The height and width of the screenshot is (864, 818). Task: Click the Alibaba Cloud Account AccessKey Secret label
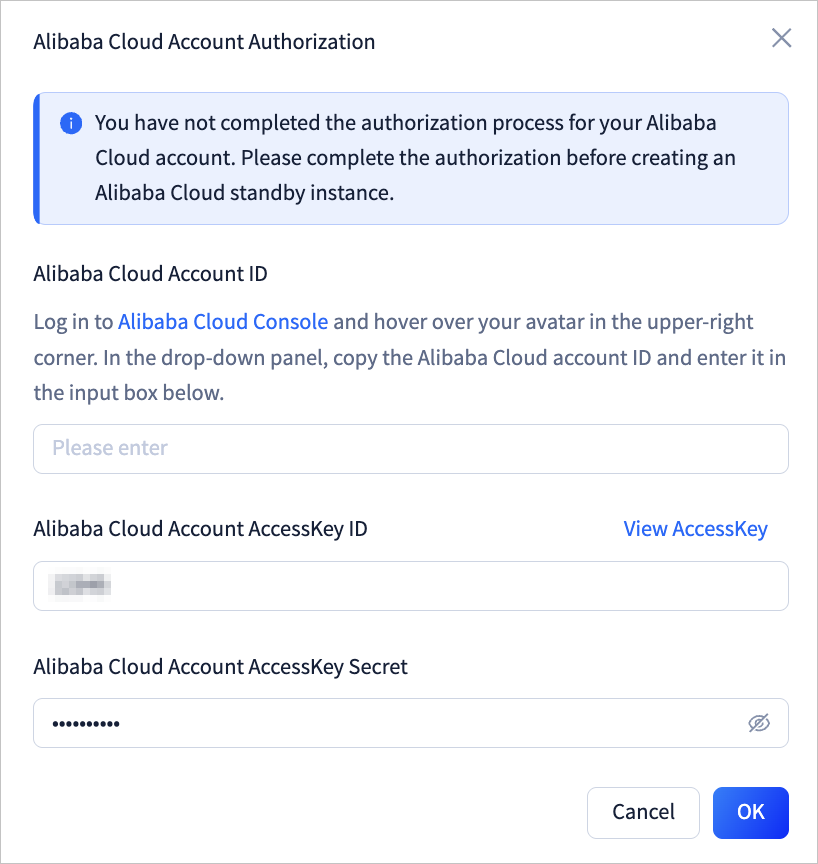coord(220,667)
